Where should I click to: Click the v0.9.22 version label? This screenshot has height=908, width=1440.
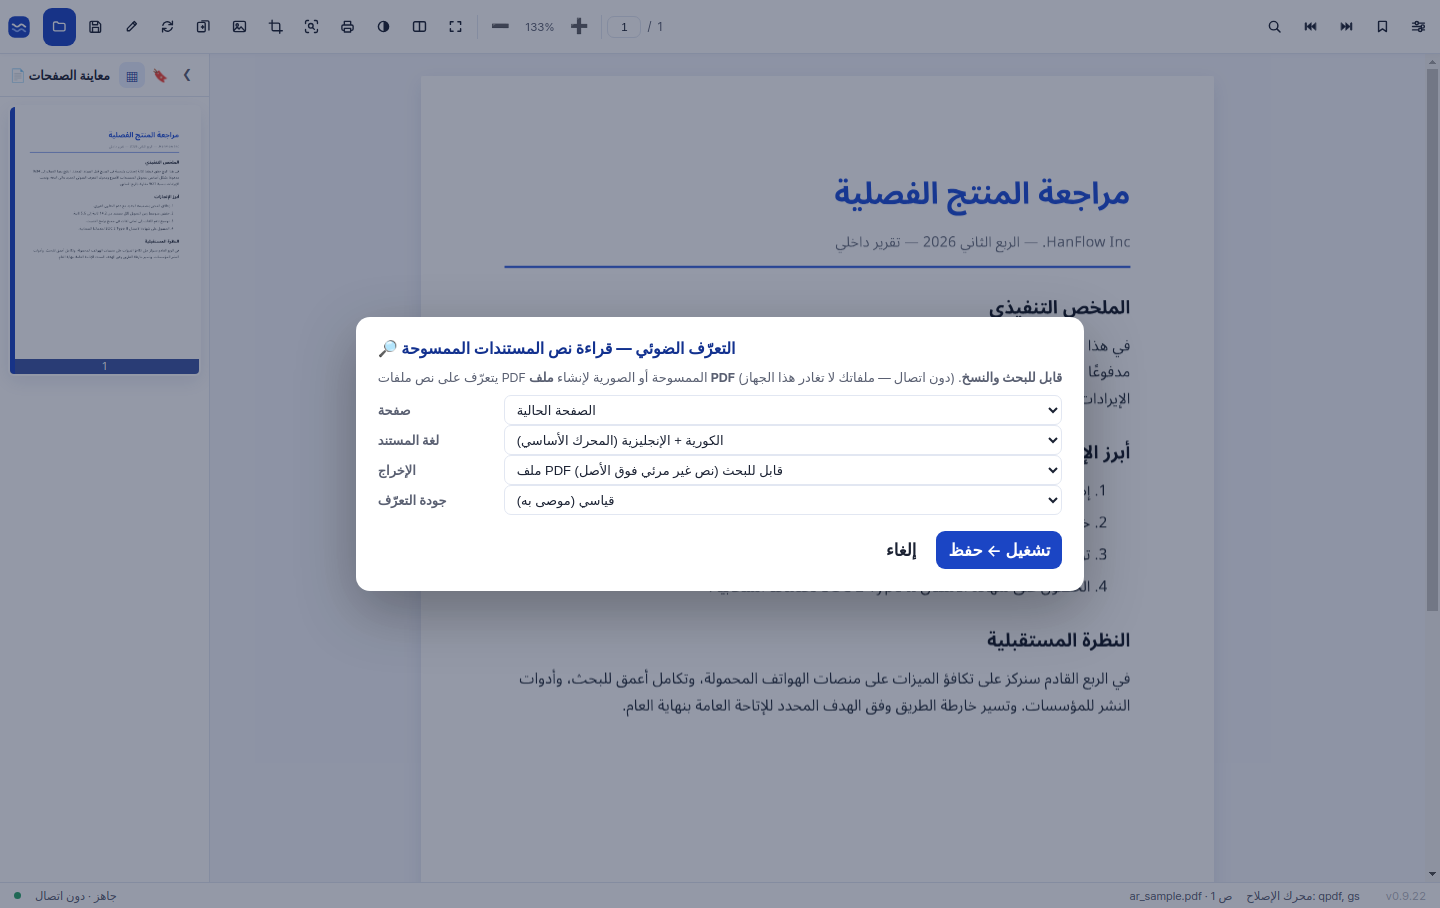tap(1406, 896)
